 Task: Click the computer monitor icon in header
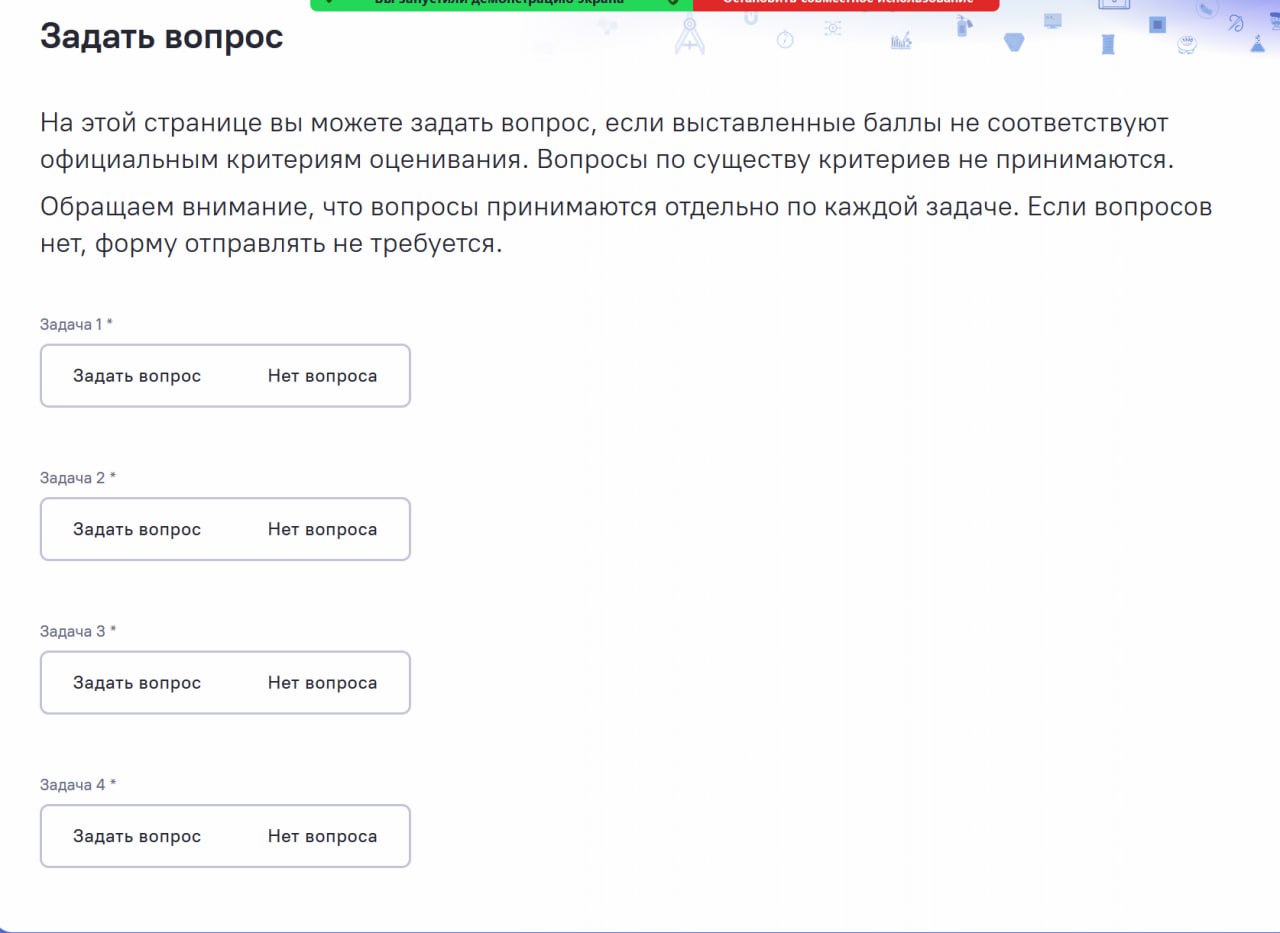[1052, 21]
